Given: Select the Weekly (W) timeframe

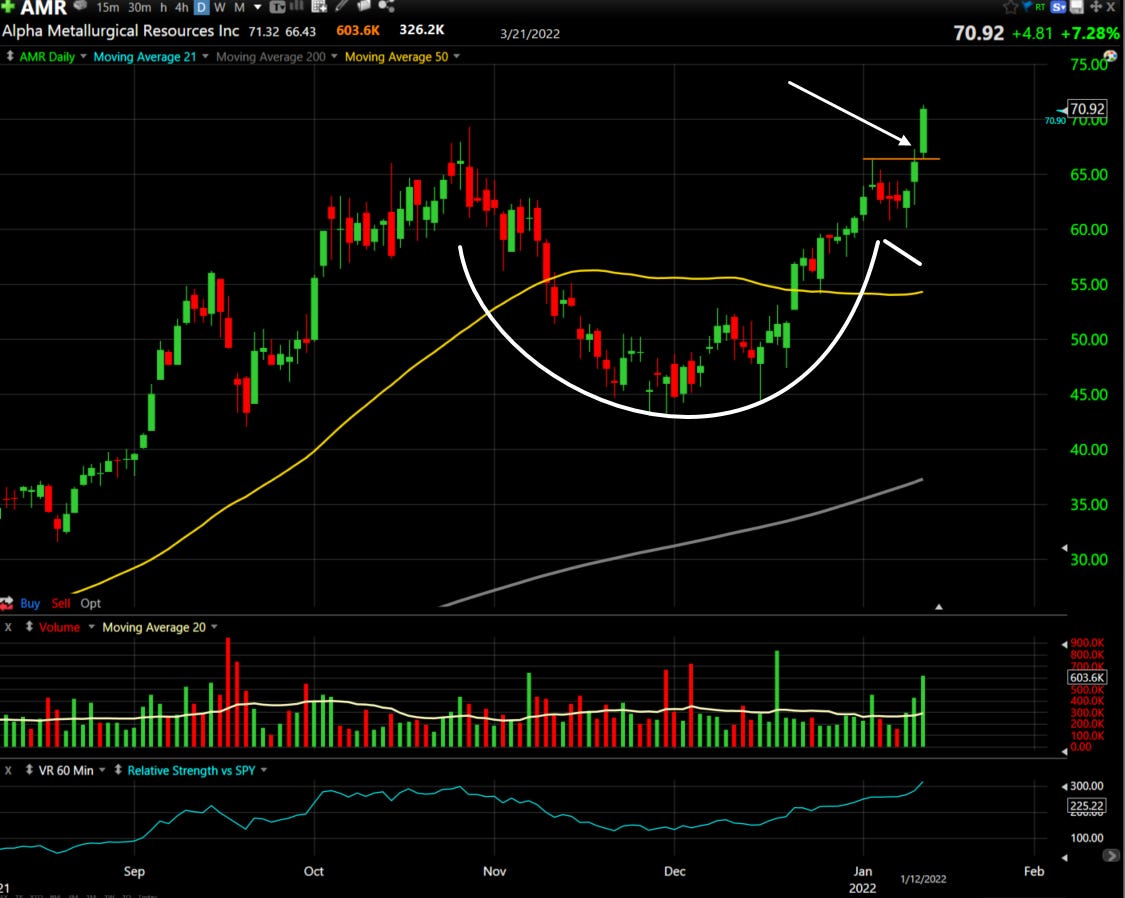Looking at the screenshot, I should tap(220, 7).
